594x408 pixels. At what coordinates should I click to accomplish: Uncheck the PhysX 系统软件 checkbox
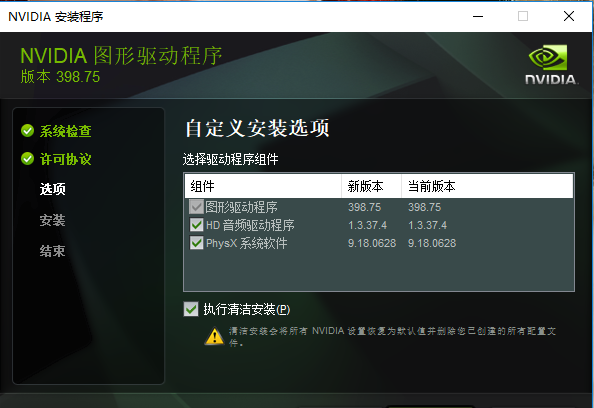pos(196,243)
